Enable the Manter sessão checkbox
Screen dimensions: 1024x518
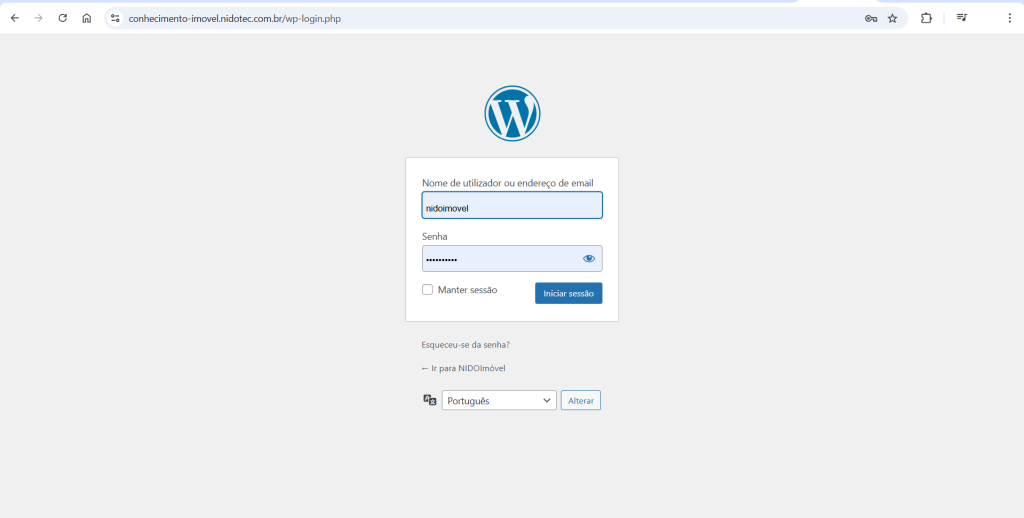(x=428, y=290)
